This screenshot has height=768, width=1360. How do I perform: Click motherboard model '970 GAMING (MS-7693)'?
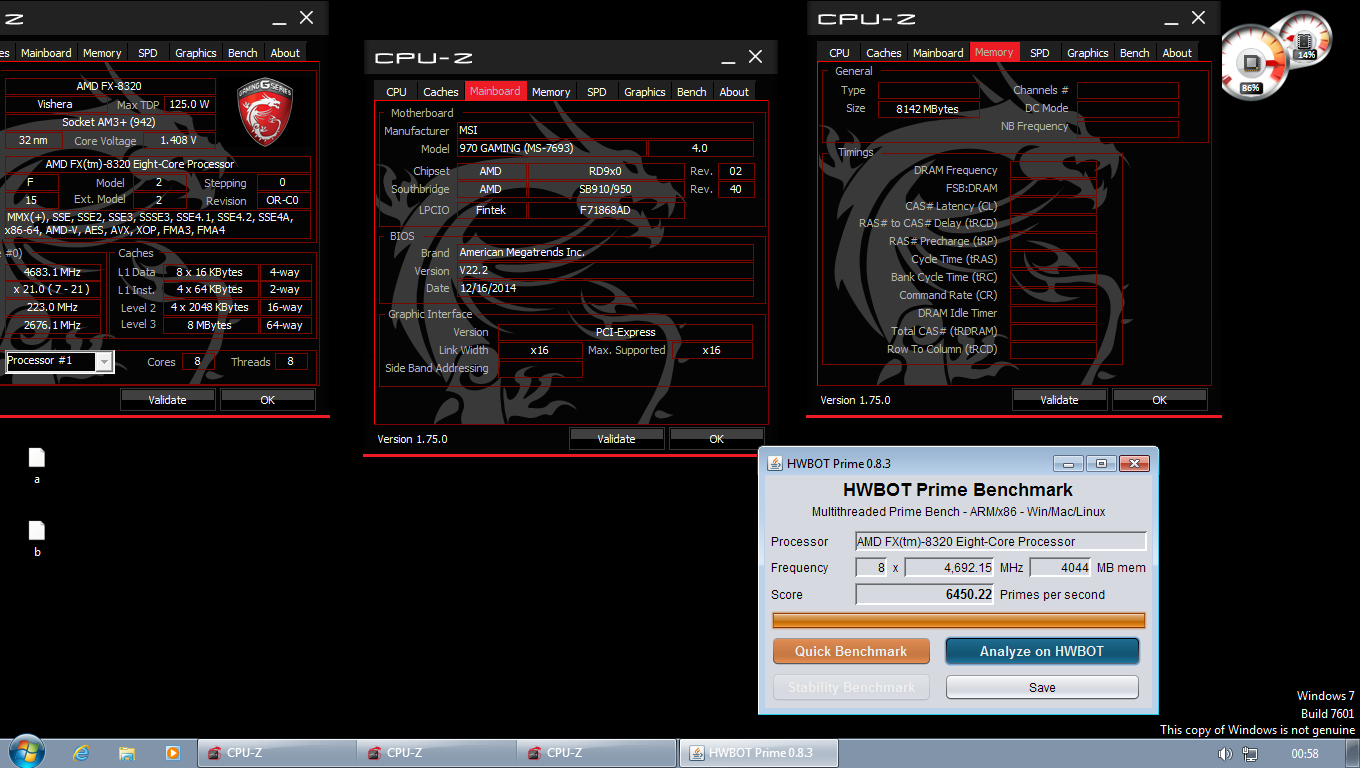click(552, 148)
